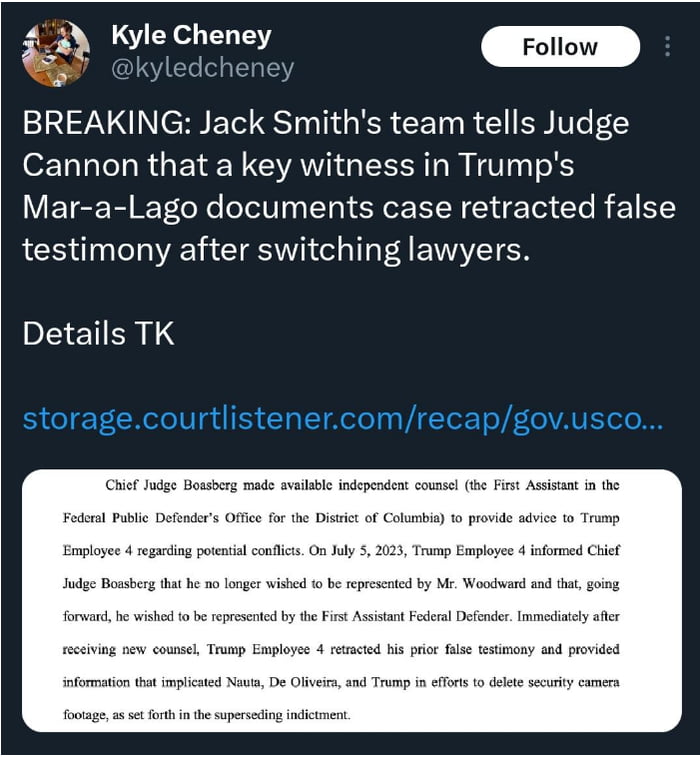Click the Kyle Cheney display name
700x757 pixels.
tap(191, 35)
